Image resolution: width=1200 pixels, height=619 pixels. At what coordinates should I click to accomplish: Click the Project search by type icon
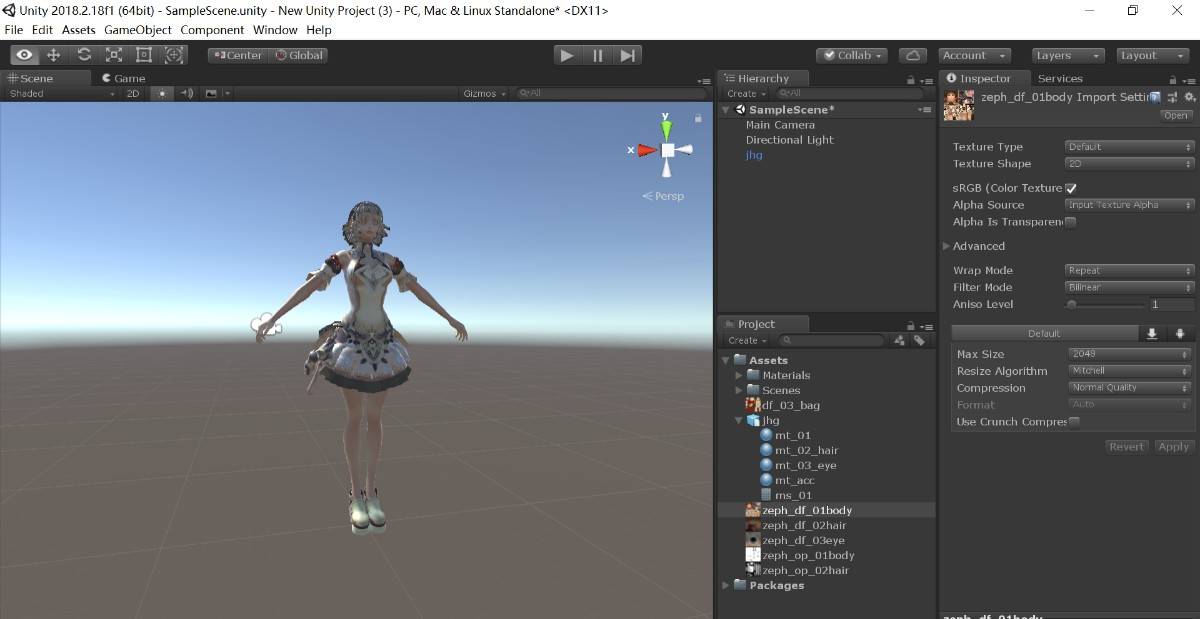tap(899, 340)
